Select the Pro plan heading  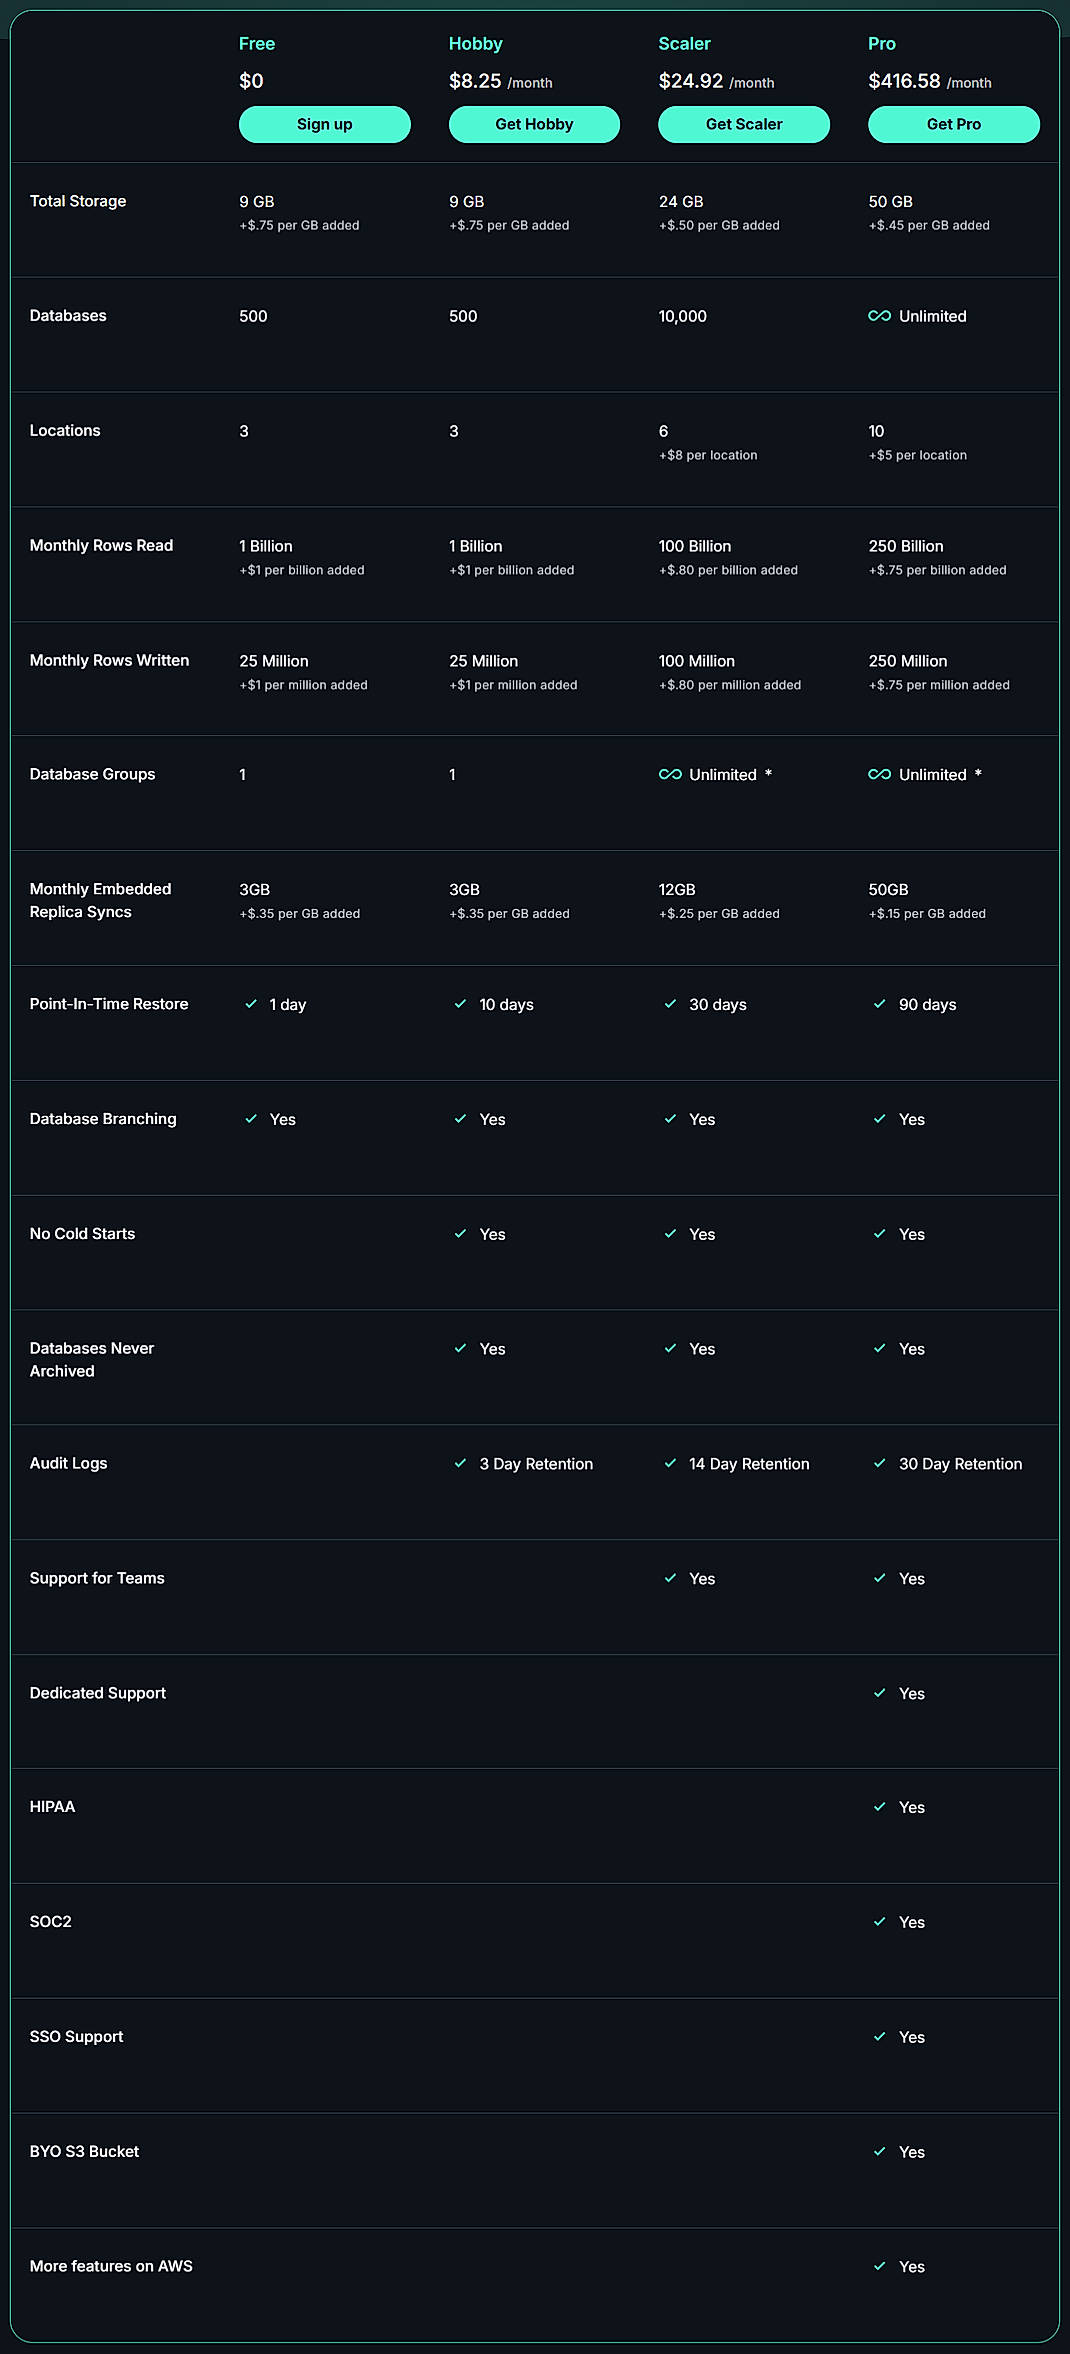point(882,44)
